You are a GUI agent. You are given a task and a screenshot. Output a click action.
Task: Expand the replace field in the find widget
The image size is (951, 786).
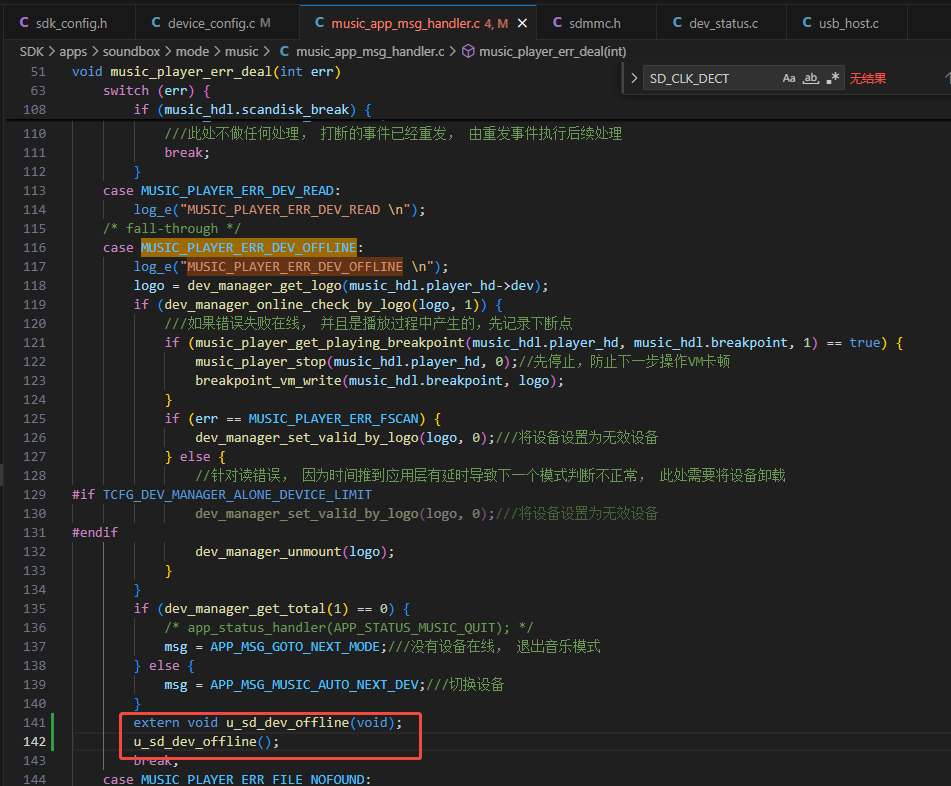coord(634,78)
